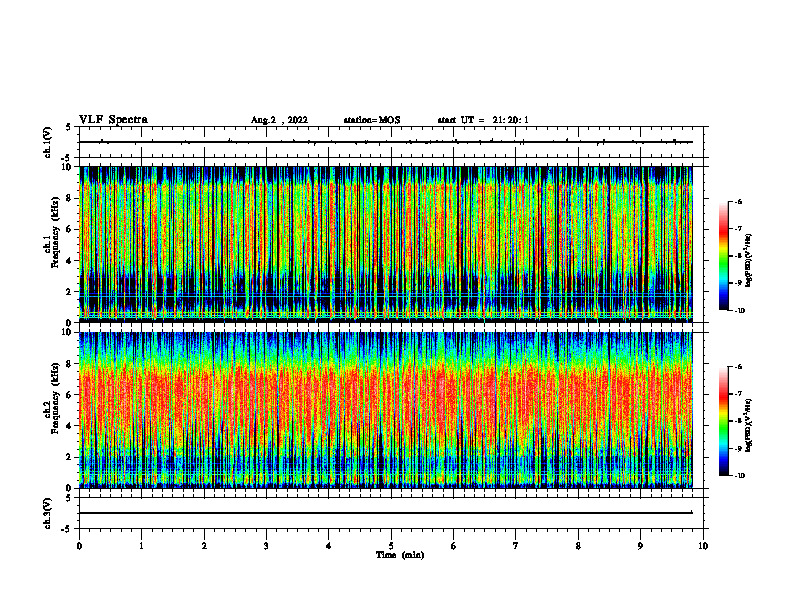Click the time axis tick label '2'
Viewport: 792px width, 612px height.
point(204,546)
